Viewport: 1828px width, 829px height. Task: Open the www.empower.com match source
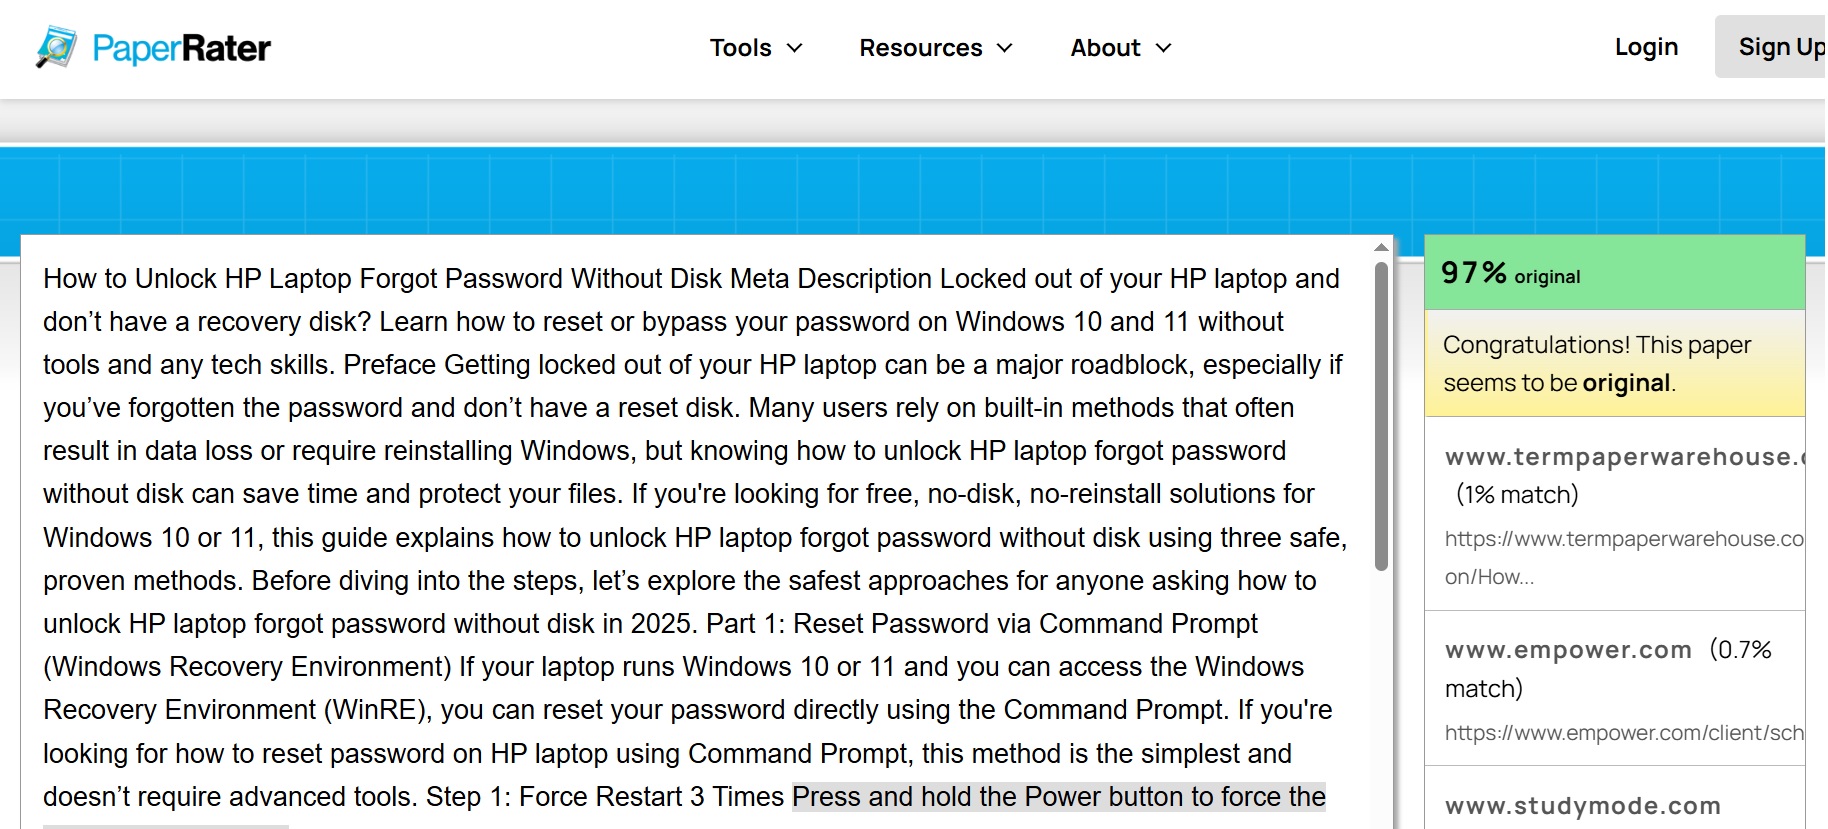click(x=1568, y=649)
